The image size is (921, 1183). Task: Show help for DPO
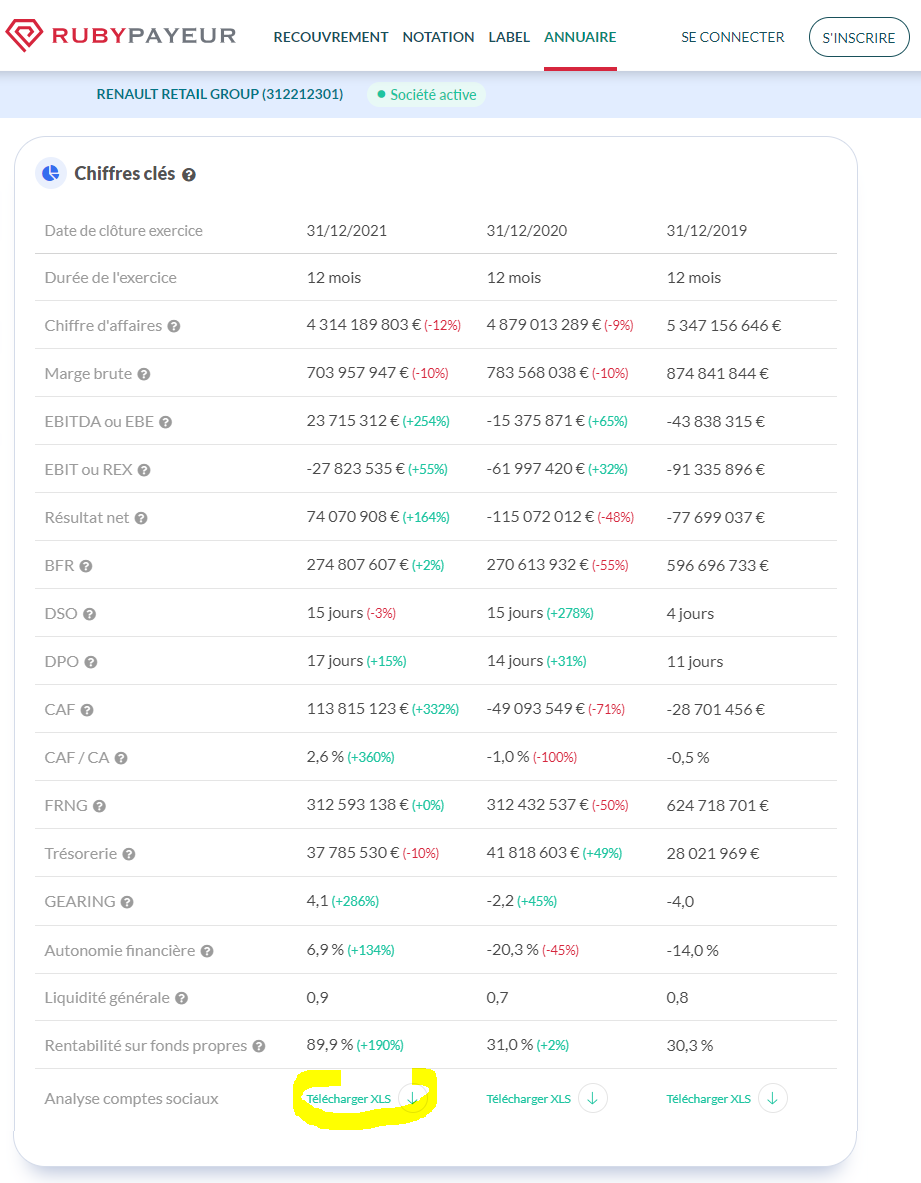point(91,662)
